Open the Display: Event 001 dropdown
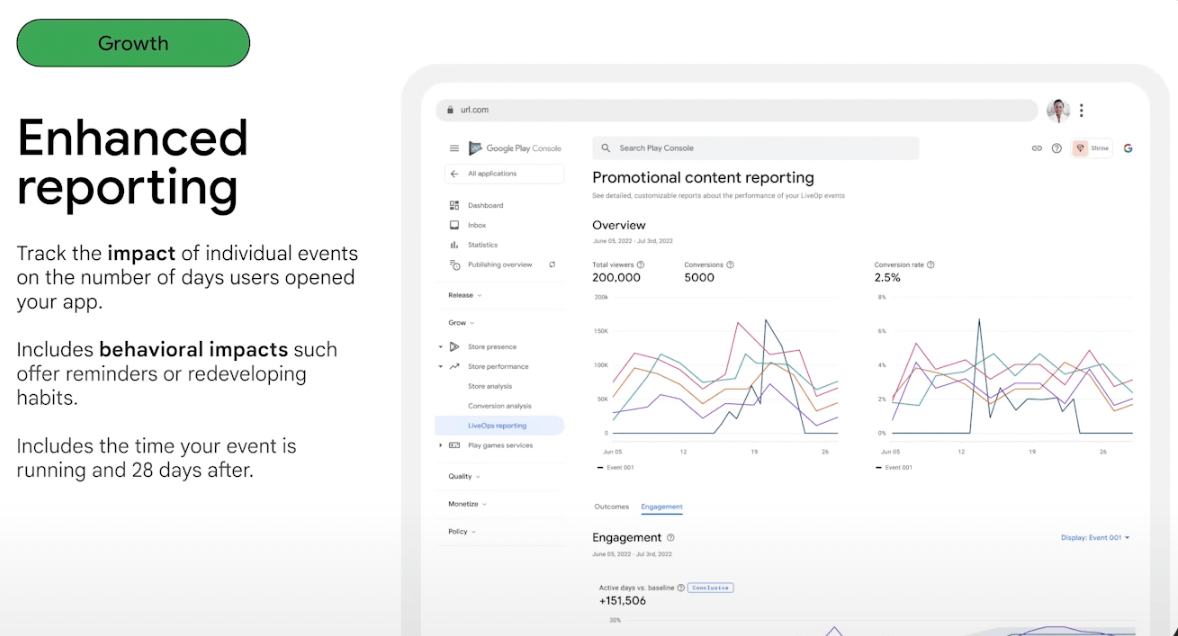The image size is (1178, 636). click(x=1095, y=538)
